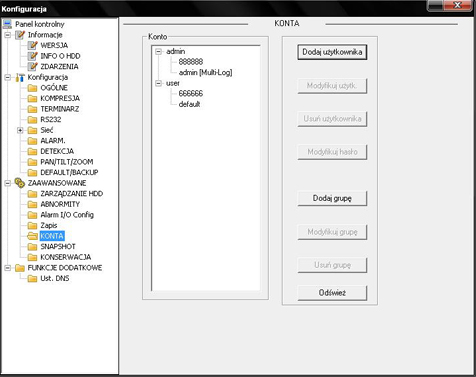
Task: Click the Panel kontrolny computer icon
Action: (7, 24)
